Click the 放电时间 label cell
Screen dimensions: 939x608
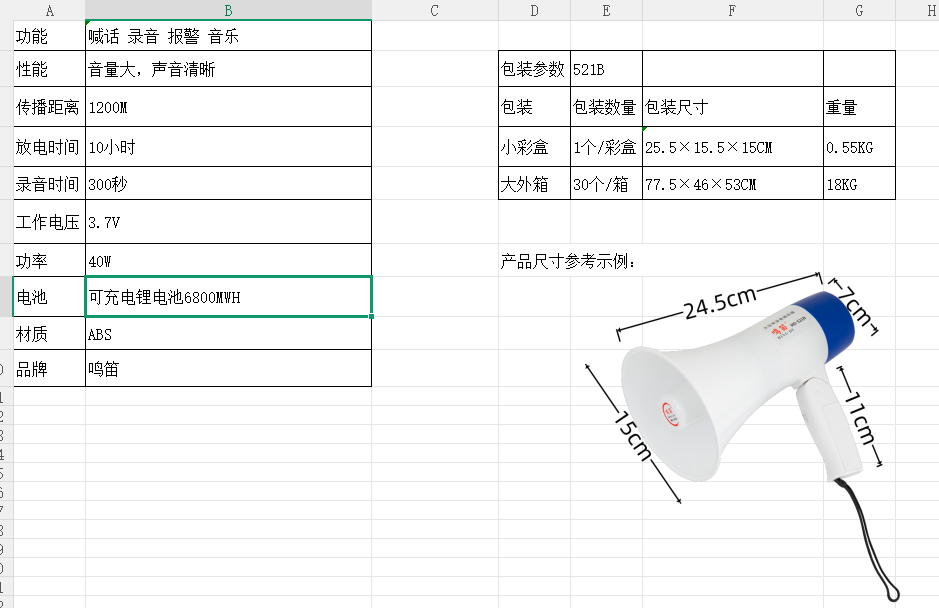pos(49,147)
